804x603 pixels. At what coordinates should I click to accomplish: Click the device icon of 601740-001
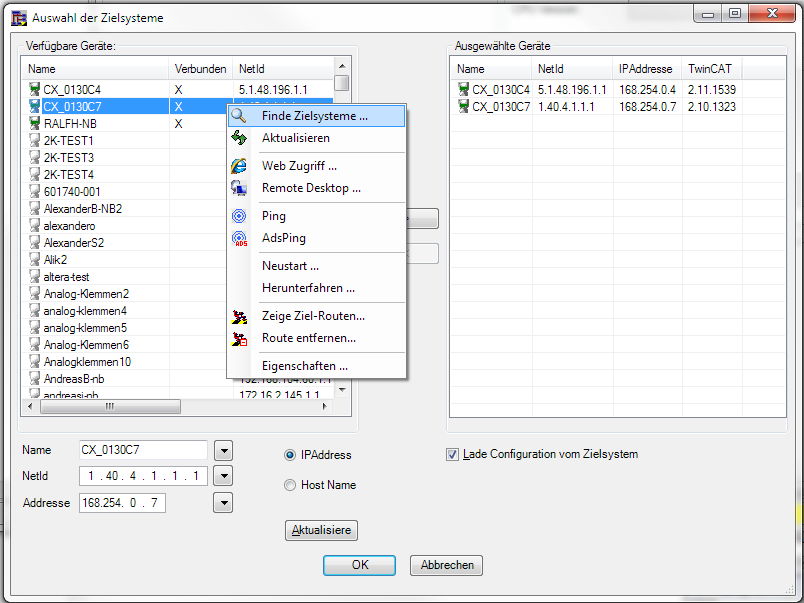[34, 191]
